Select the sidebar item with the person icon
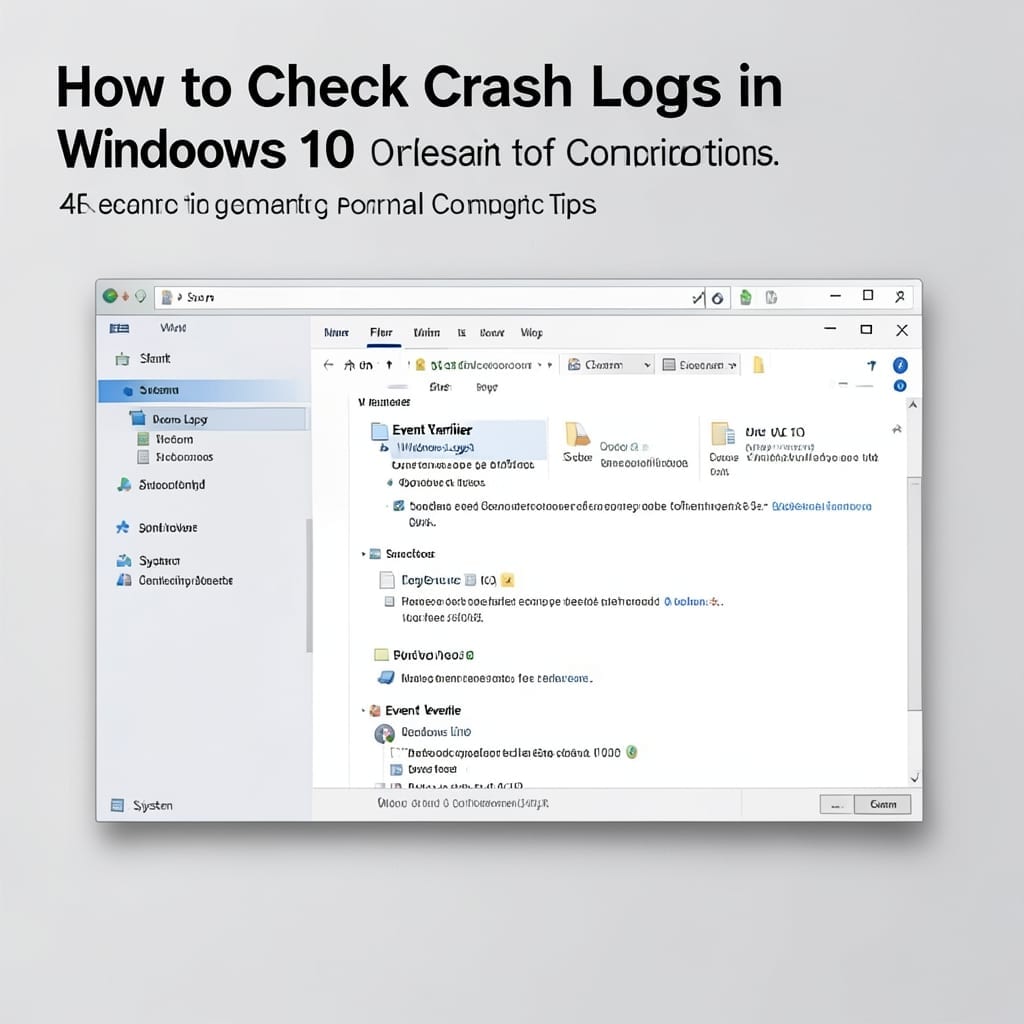 (x=161, y=485)
